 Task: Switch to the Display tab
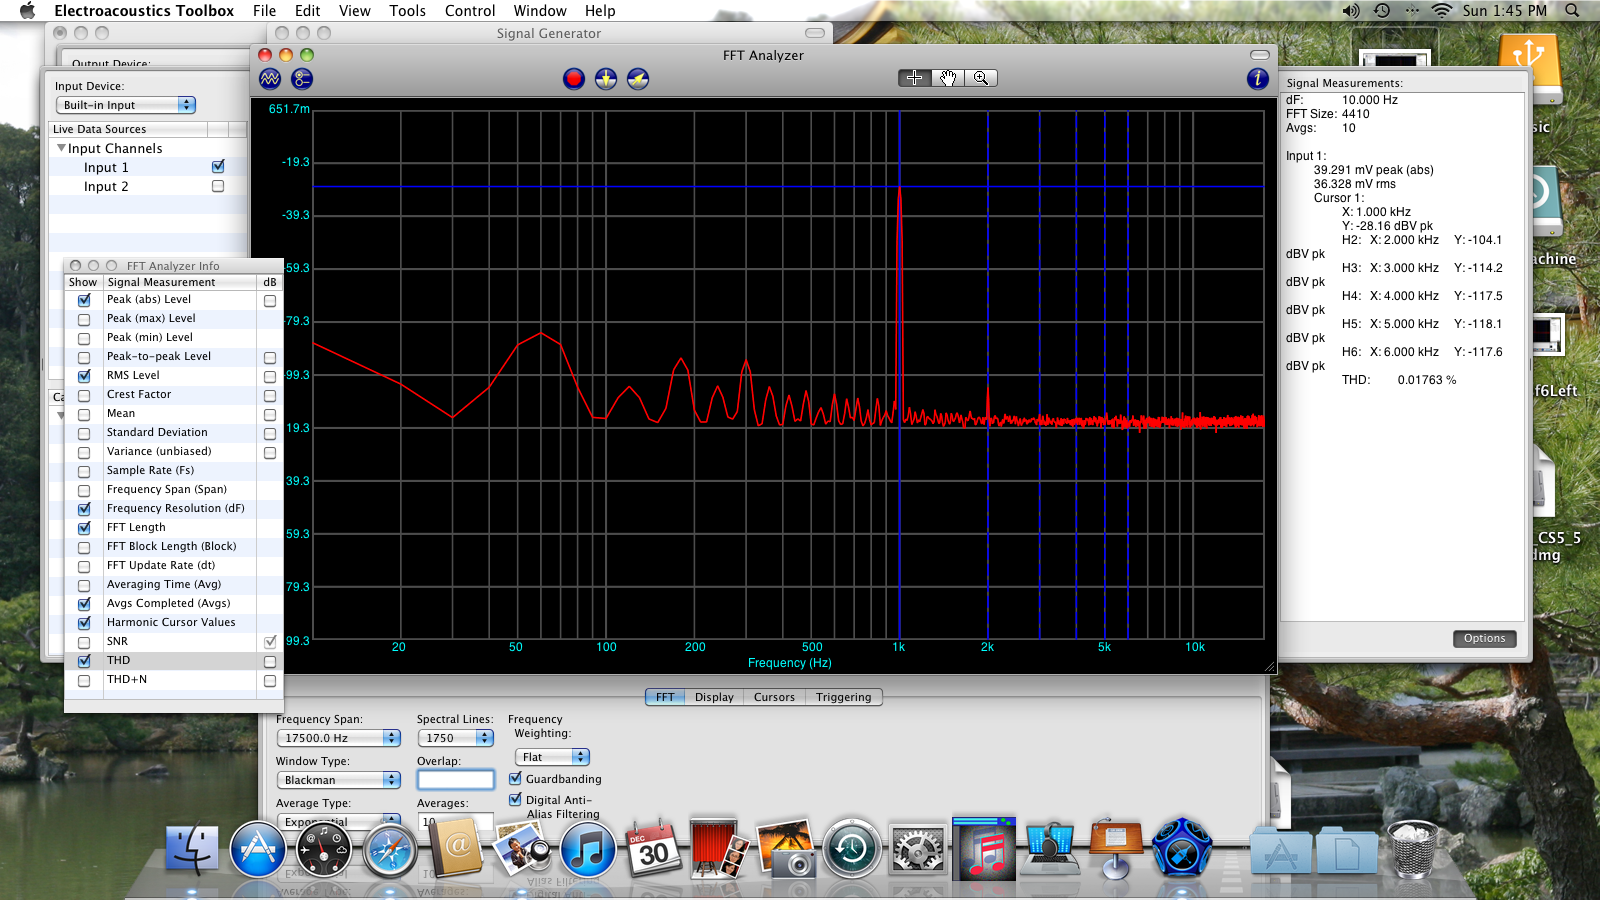click(714, 697)
